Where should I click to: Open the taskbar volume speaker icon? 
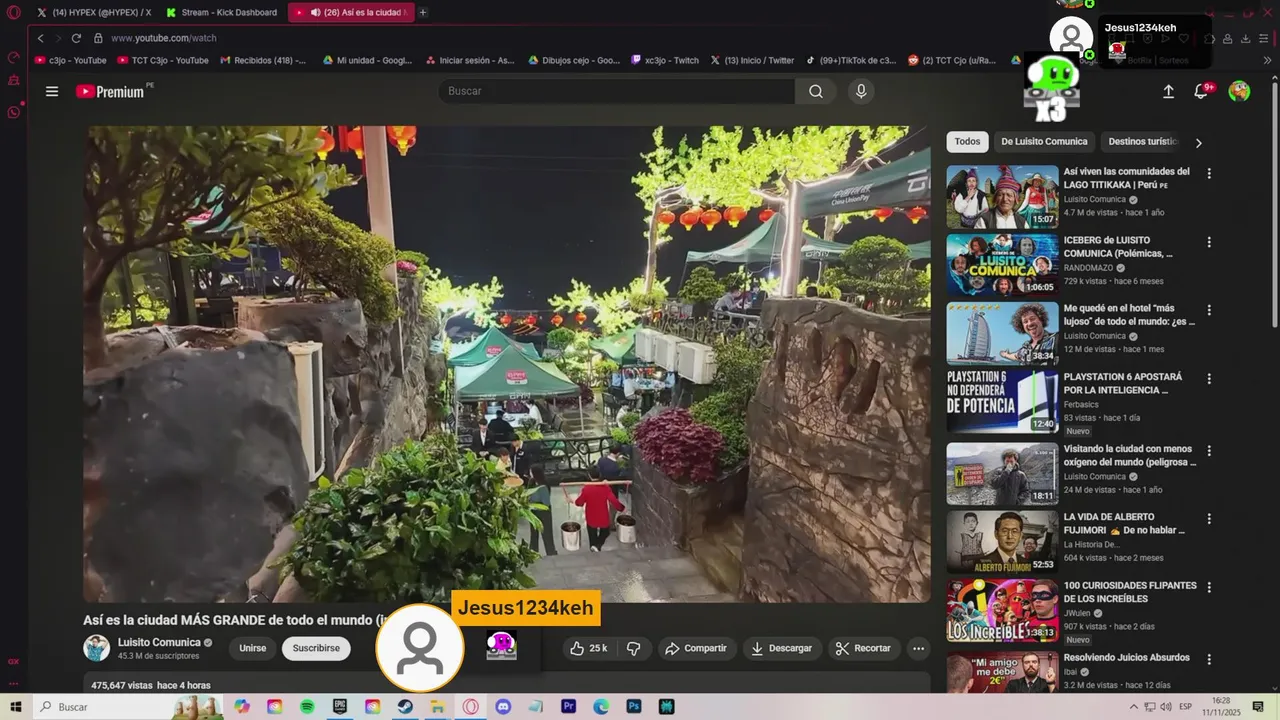(x=1166, y=707)
